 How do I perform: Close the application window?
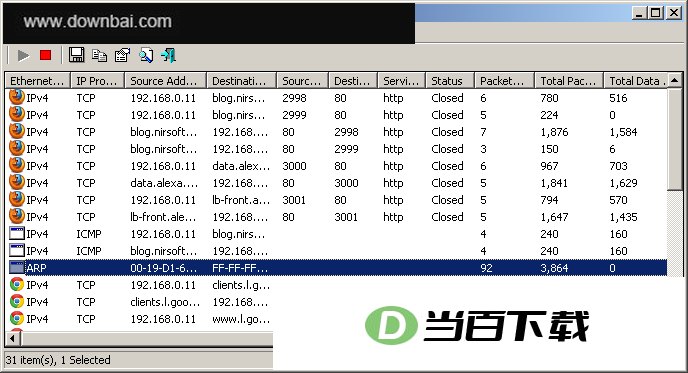coord(673,13)
